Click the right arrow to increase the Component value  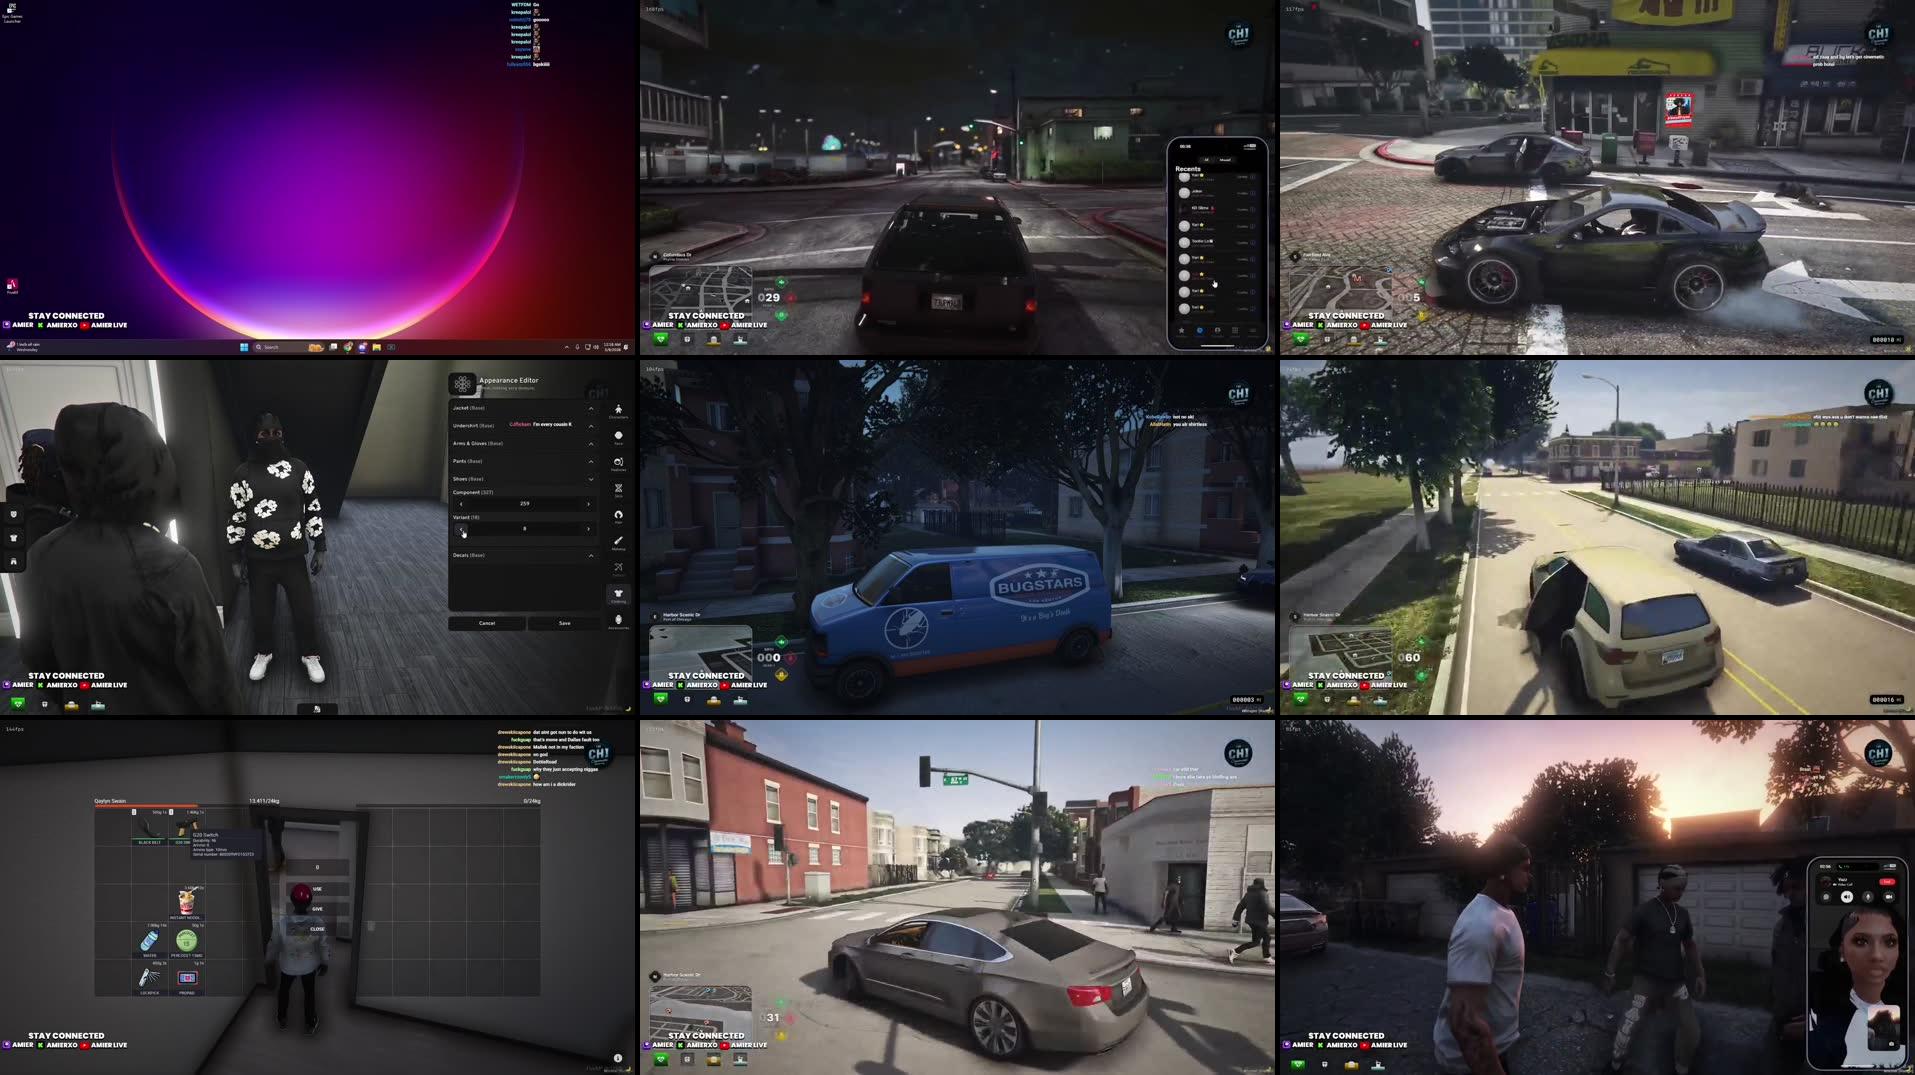click(x=588, y=503)
